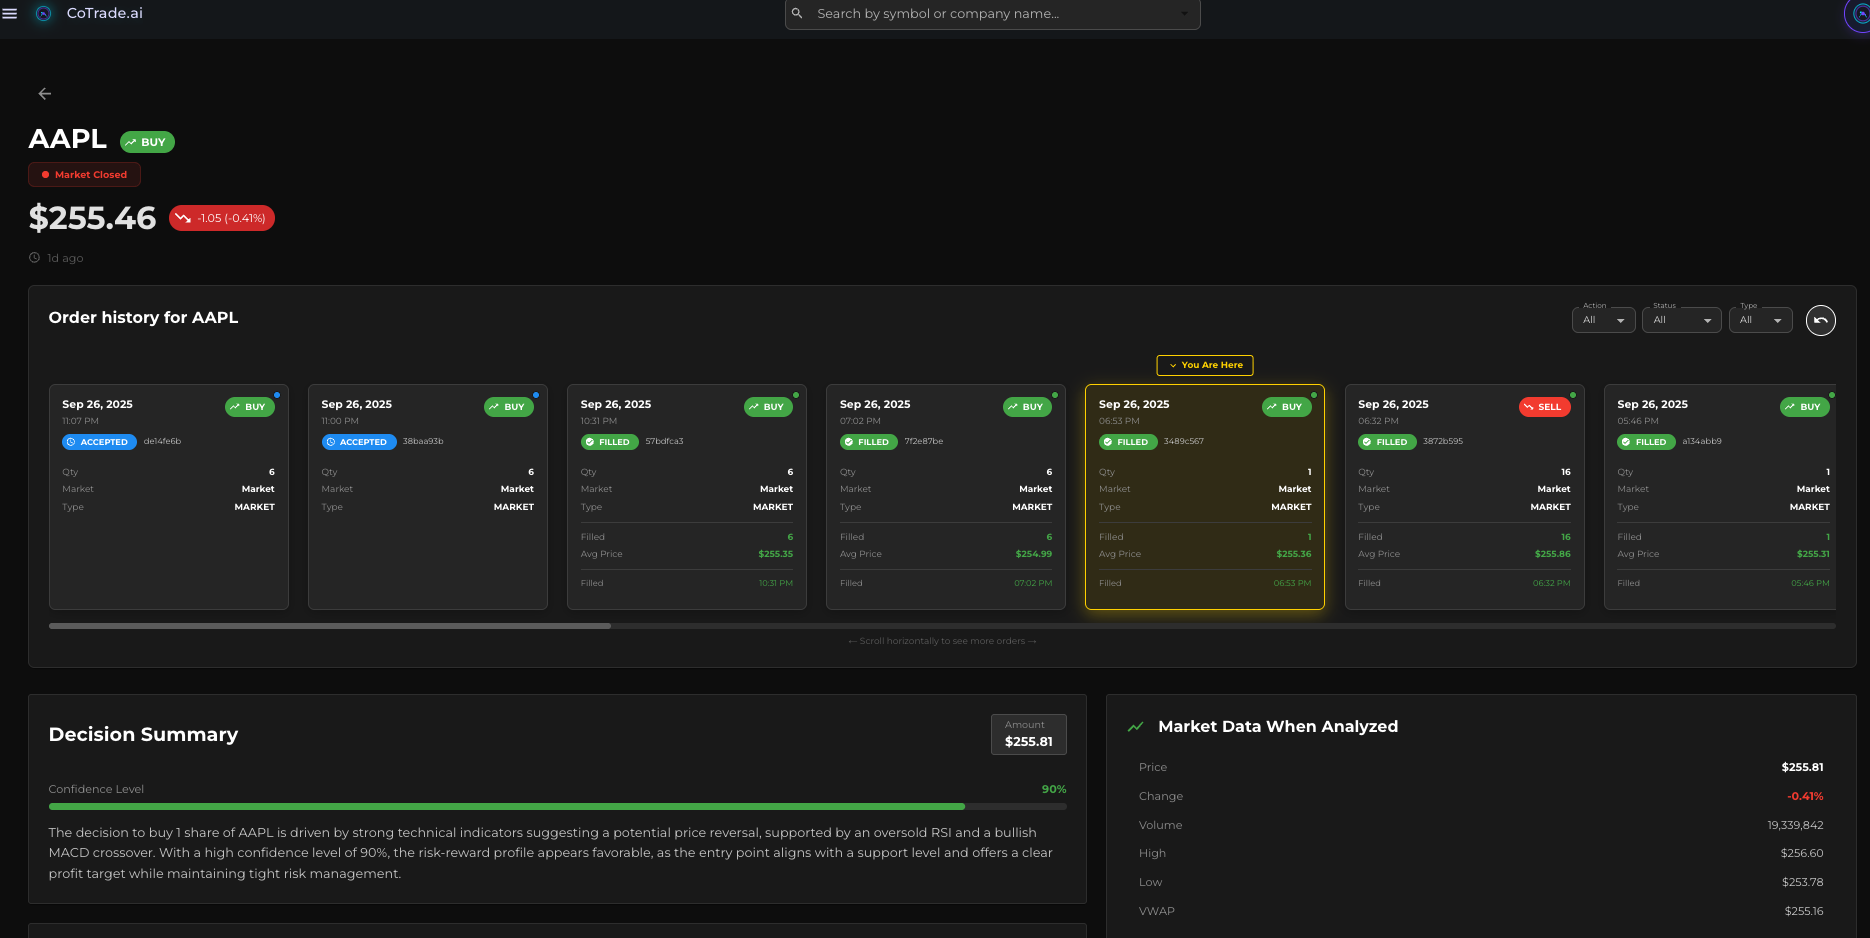Click the avg price $255.86
The image size is (1870, 938).
coord(1552,554)
